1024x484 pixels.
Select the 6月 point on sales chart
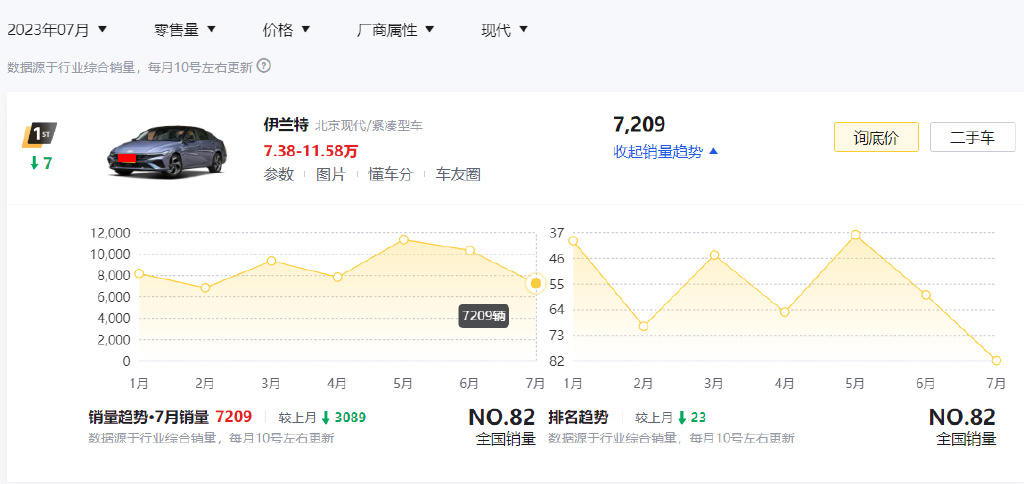[x=470, y=251]
